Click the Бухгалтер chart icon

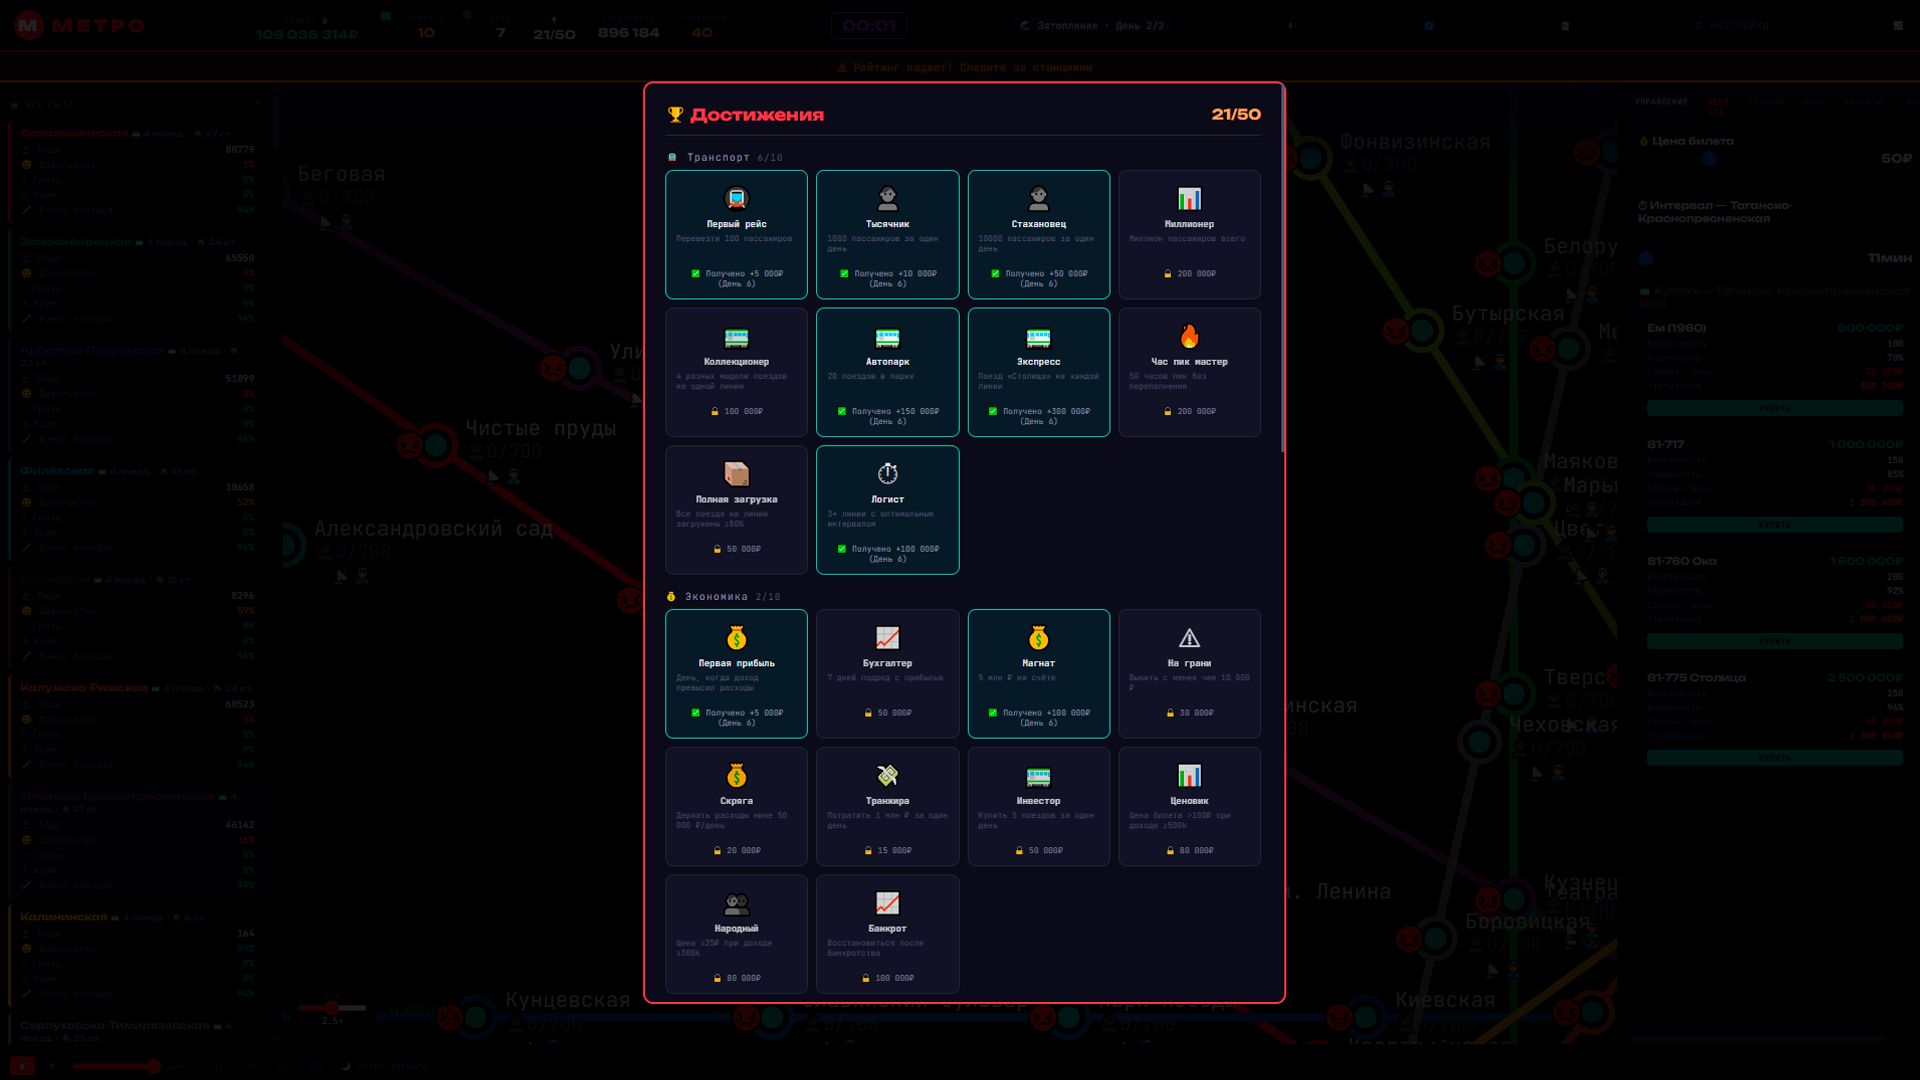pyautogui.click(x=887, y=637)
